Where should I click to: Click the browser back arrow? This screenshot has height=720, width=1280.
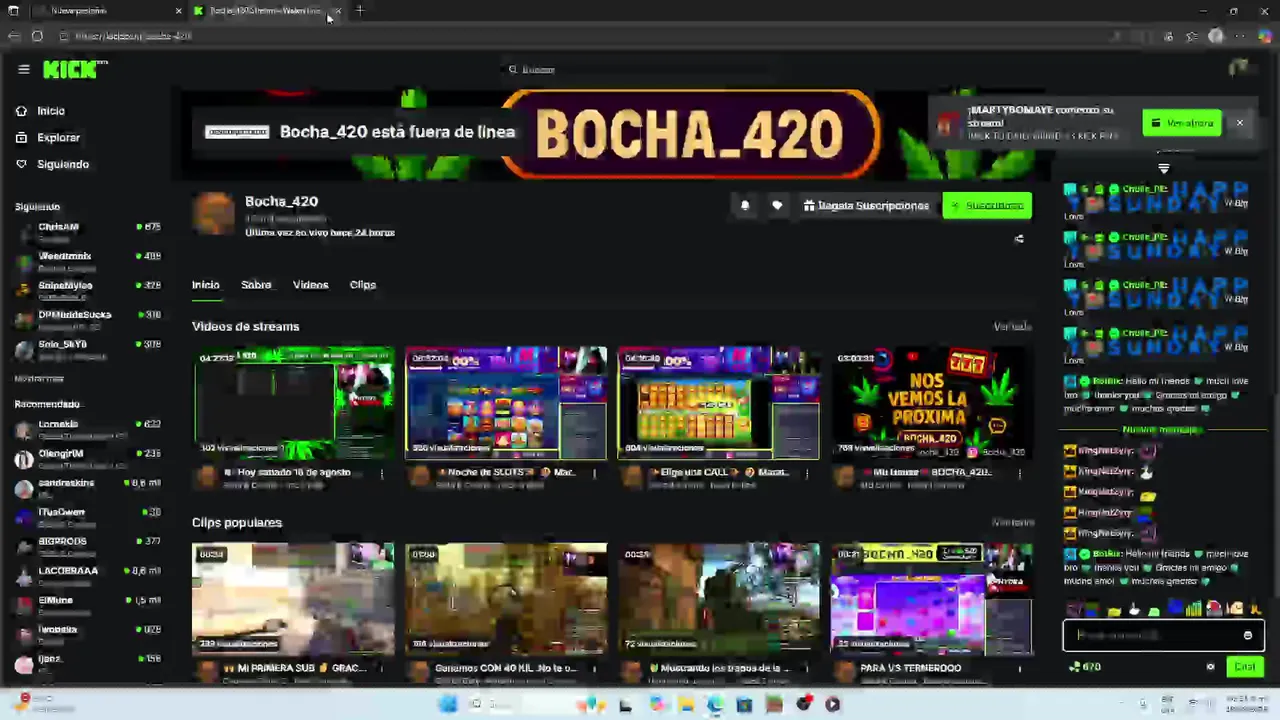[x=13, y=36]
